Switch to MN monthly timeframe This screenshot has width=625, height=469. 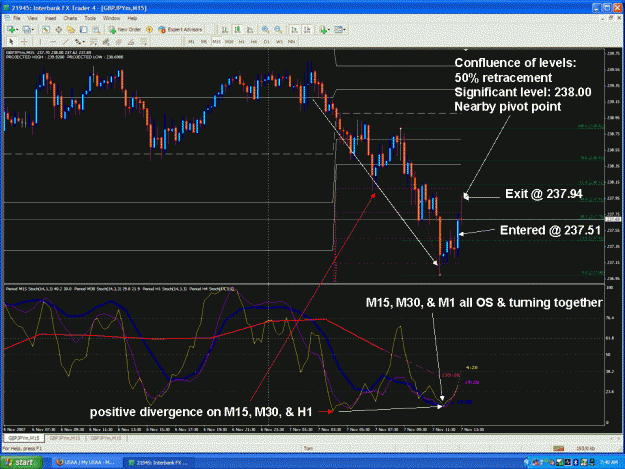click(x=292, y=41)
